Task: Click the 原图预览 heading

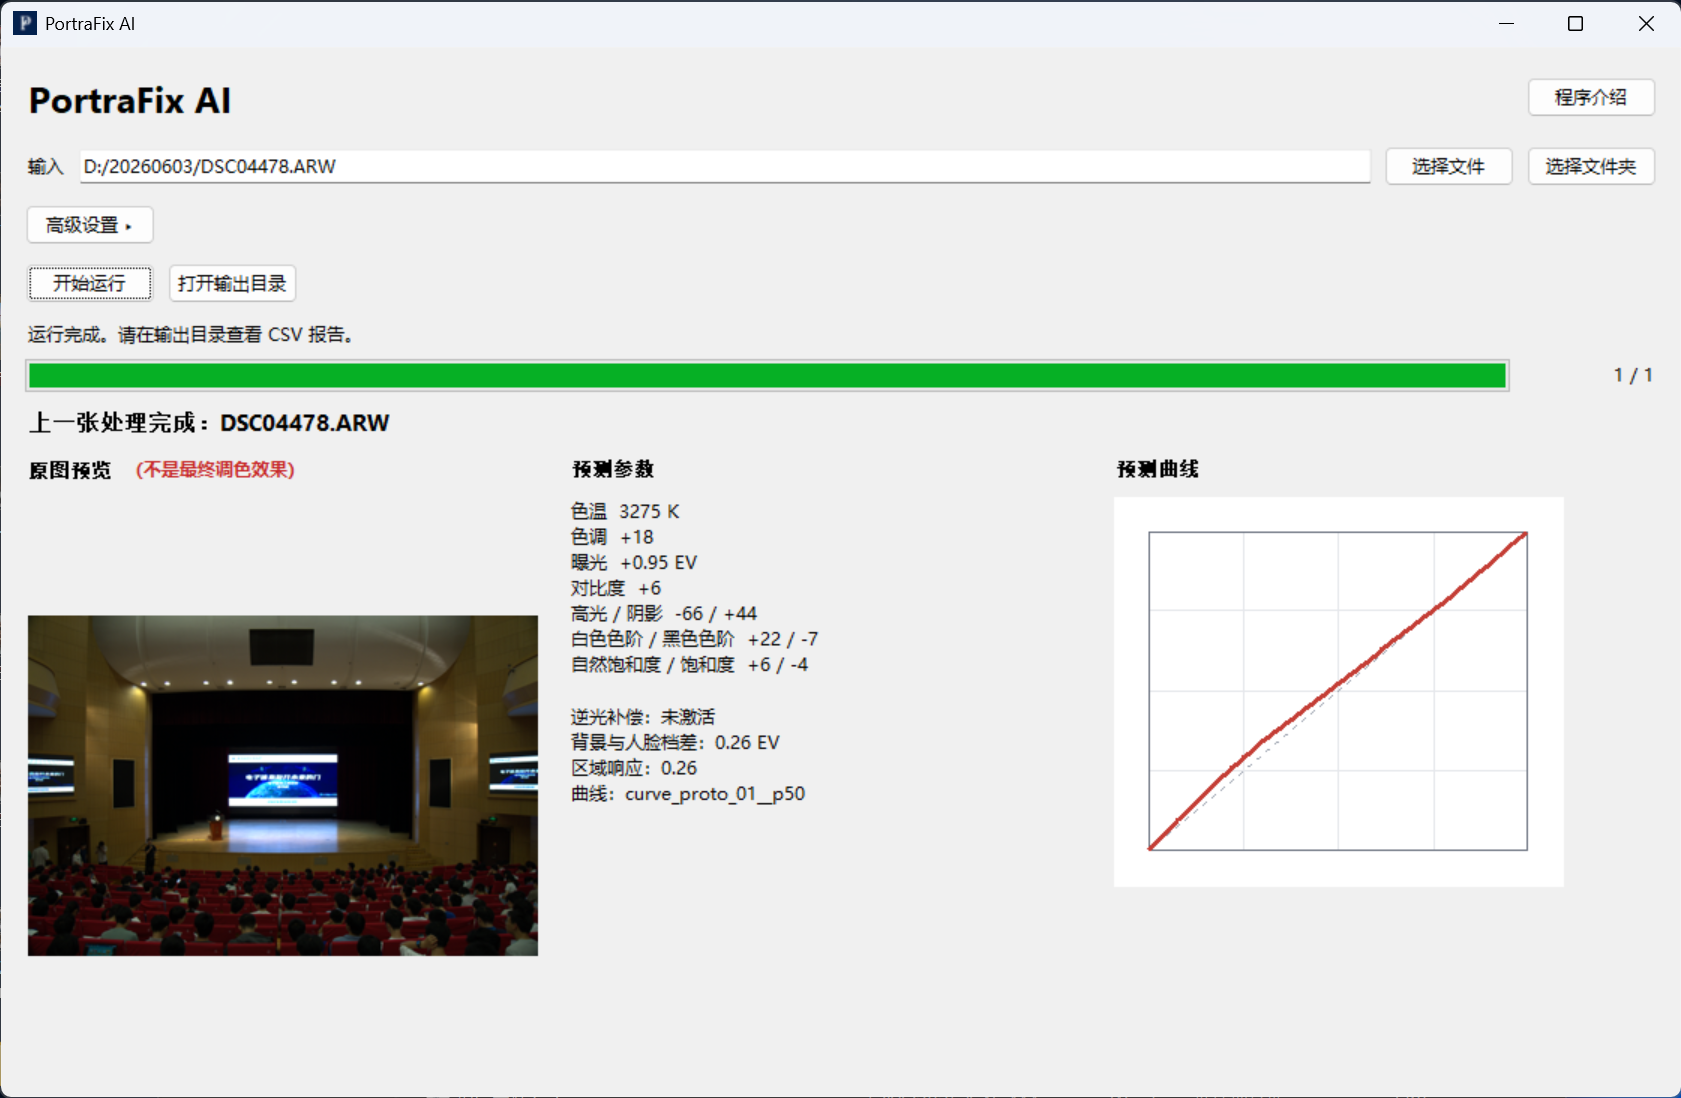Action: (70, 470)
